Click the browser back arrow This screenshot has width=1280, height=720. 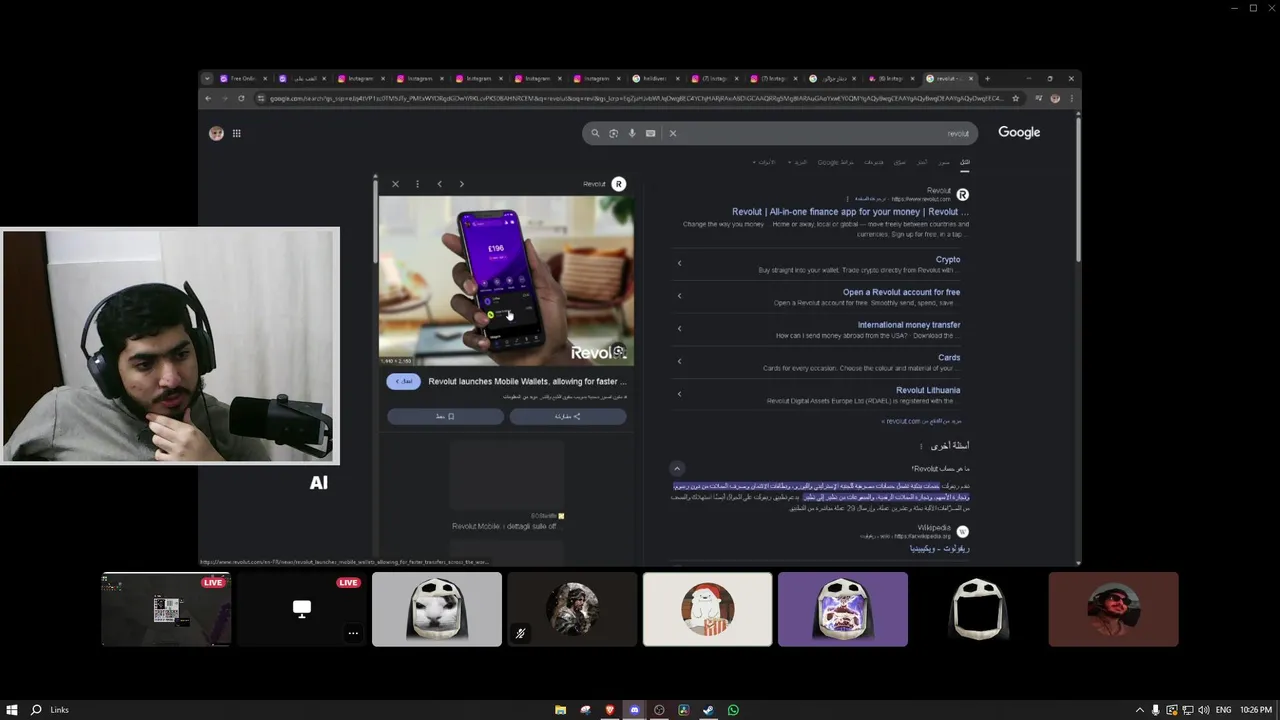[208, 98]
